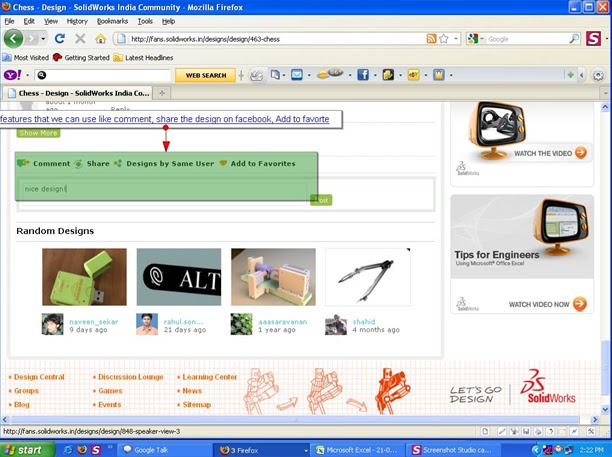Viewport: 612px width, 457px height.
Task: Open the History menu
Action: tap(77, 21)
